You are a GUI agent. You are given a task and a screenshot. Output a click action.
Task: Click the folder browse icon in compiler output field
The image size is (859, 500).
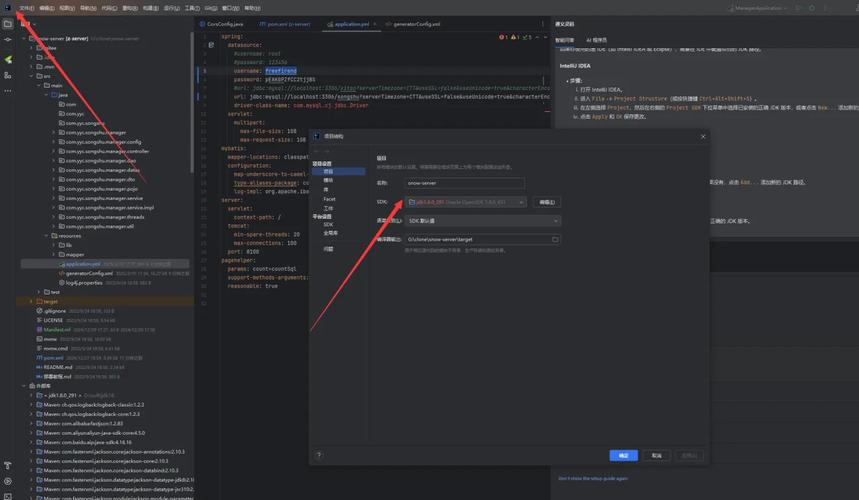point(555,240)
